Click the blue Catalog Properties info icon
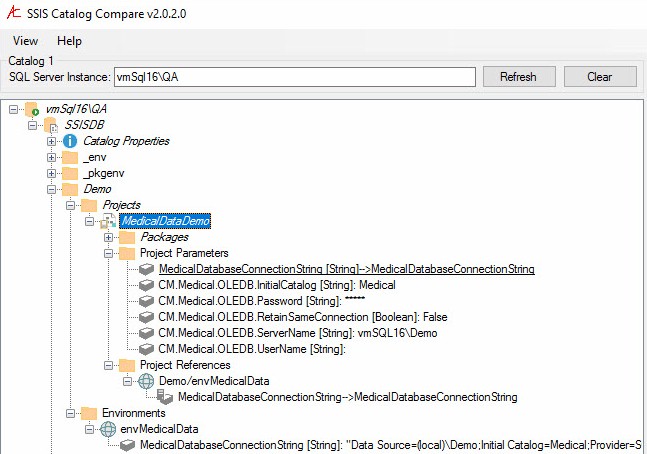 click(x=70, y=141)
